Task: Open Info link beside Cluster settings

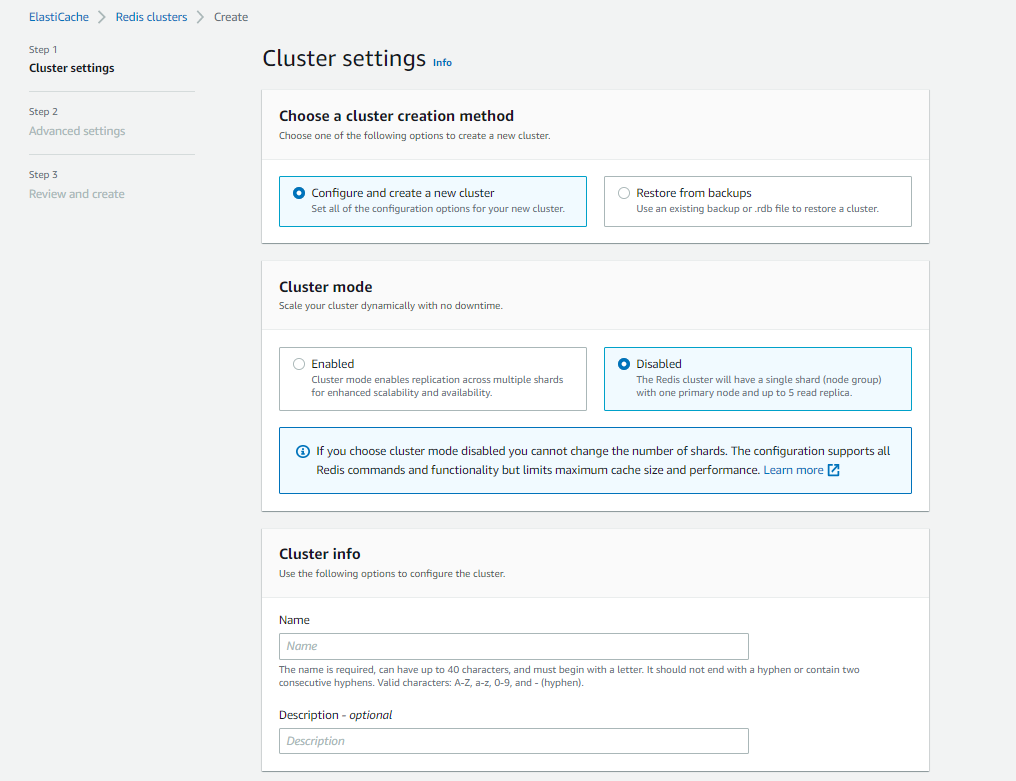Action: pyautogui.click(x=443, y=63)
